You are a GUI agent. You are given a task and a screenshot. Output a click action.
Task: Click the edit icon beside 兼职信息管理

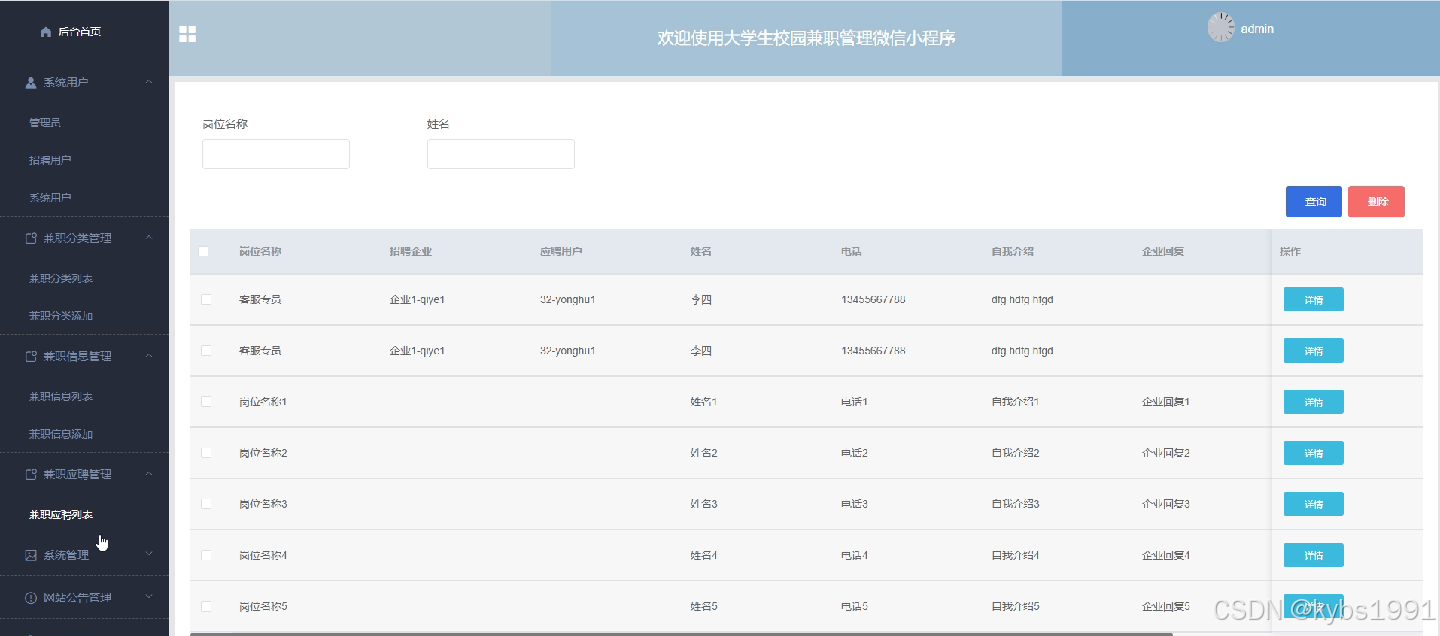31,356
